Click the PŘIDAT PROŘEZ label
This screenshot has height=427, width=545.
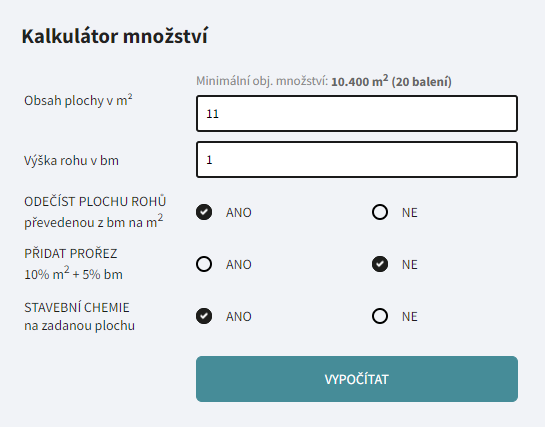coord(71,254)
